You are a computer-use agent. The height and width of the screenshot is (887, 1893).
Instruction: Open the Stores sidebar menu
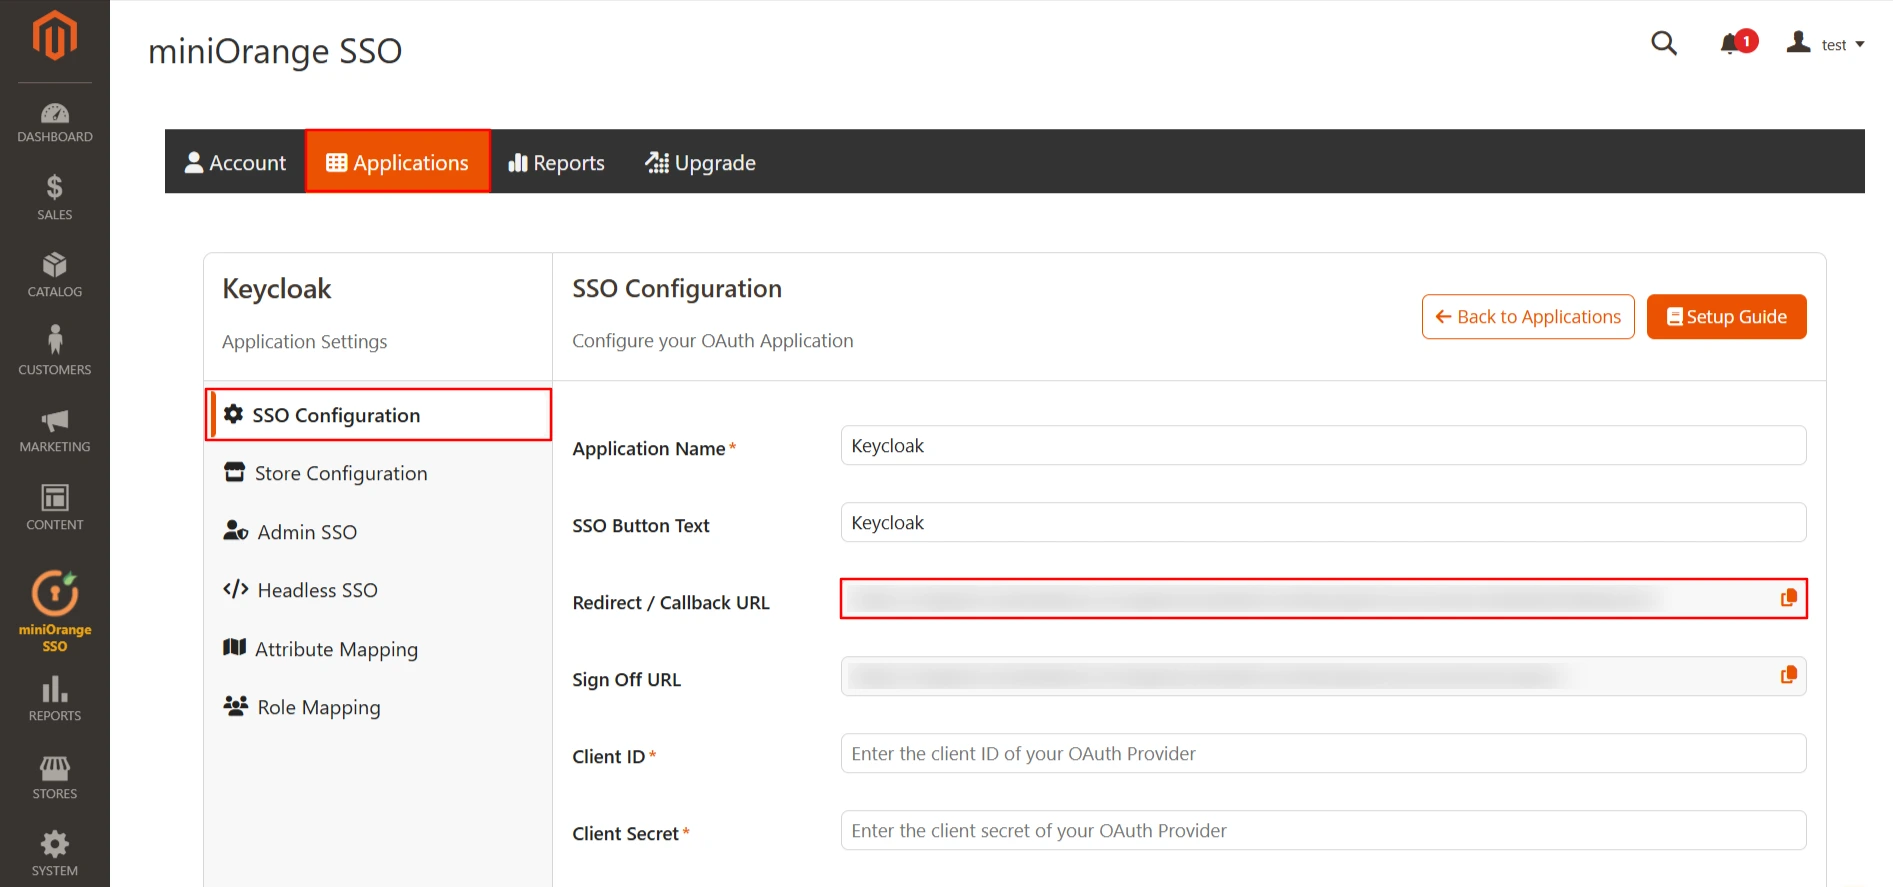coord(55,777)
